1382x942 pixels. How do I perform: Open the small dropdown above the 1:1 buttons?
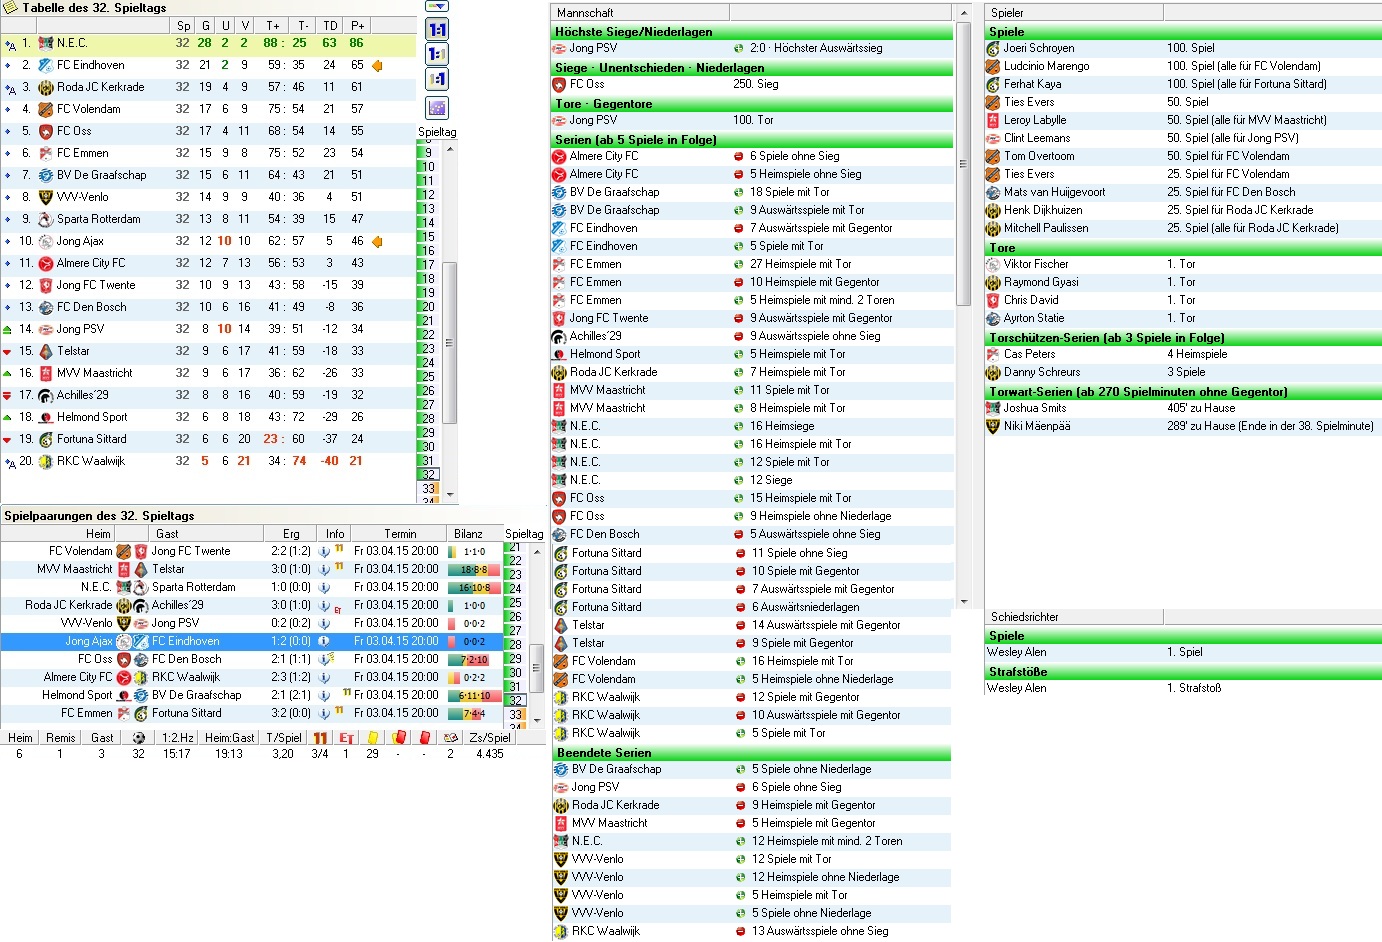437,6
